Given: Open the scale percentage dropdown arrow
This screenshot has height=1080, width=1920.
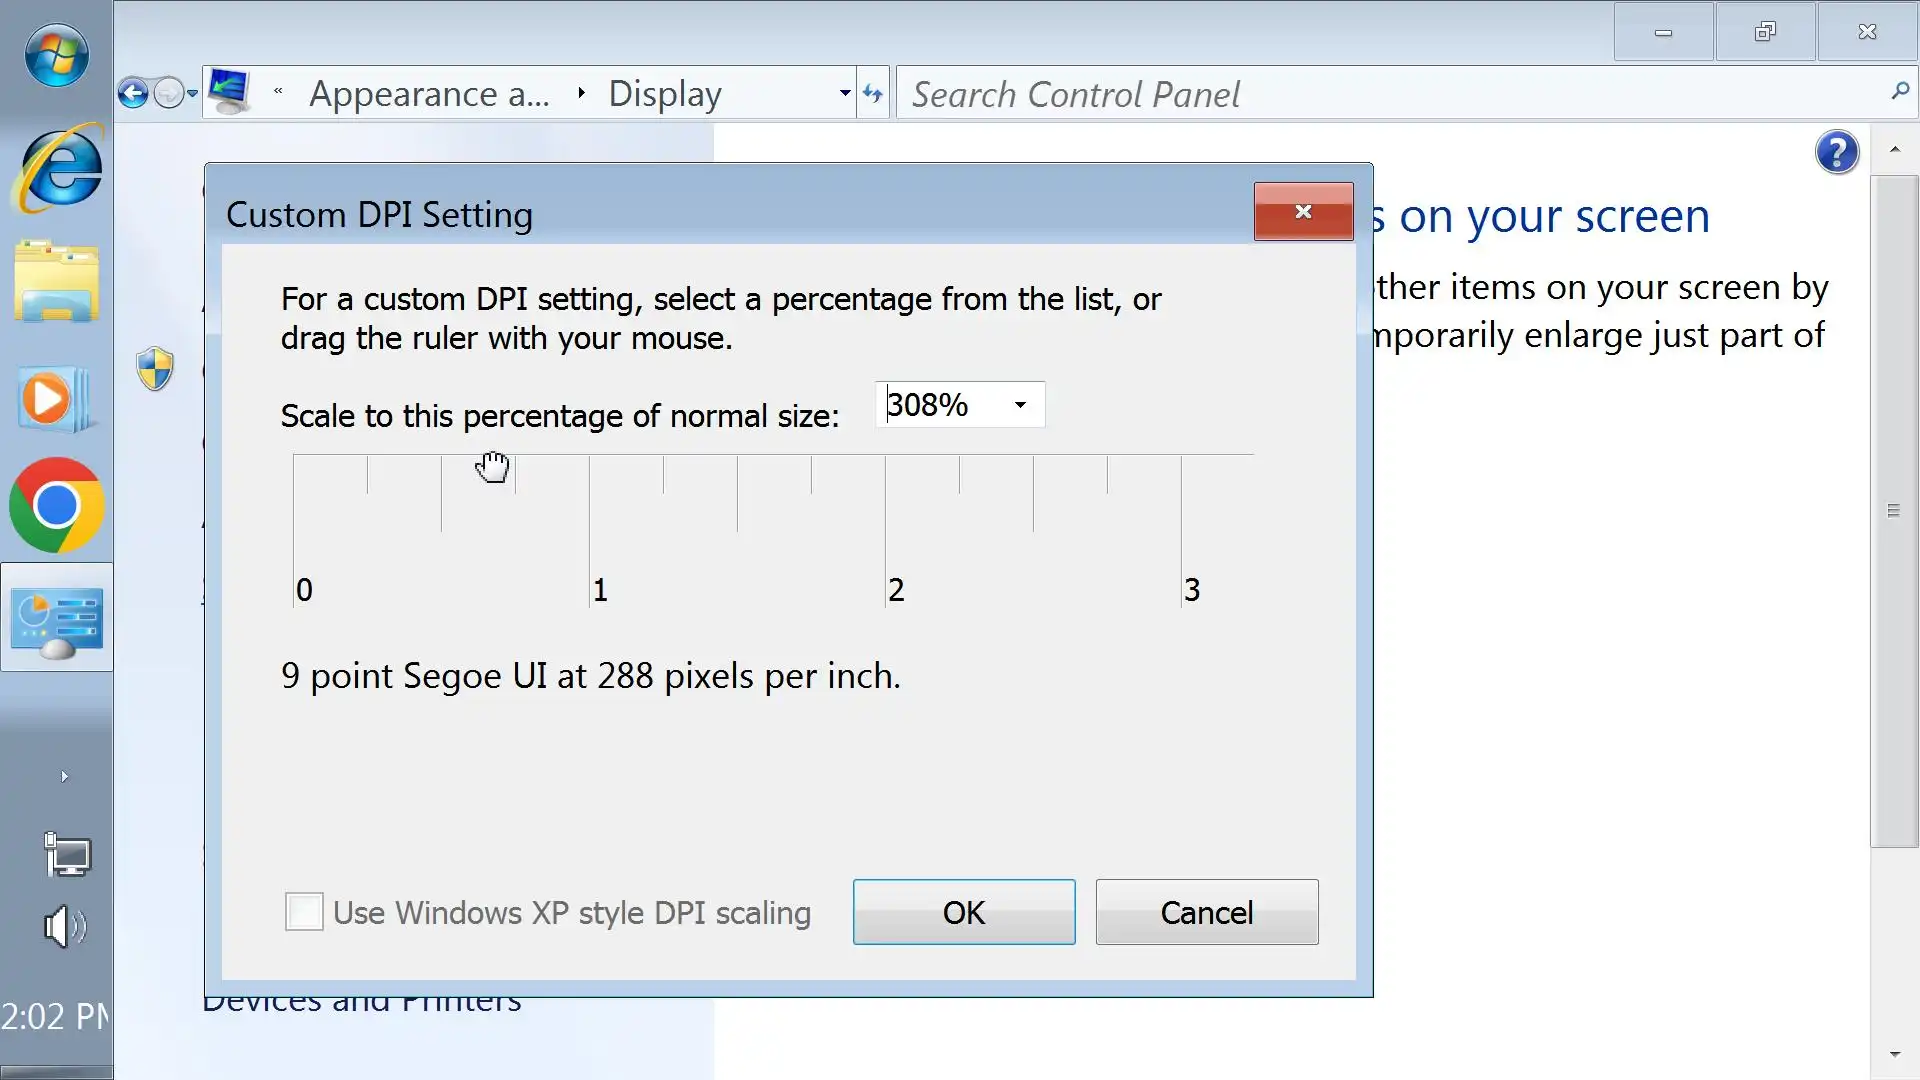Looking at the screenshot, I should (1020, 405).
